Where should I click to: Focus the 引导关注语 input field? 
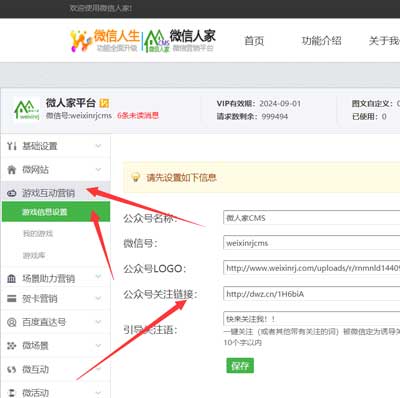(312, 319)
